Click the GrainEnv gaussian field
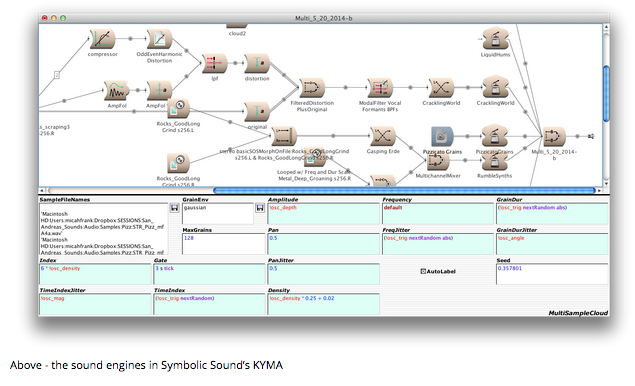635x386 pixels. [218, 213]
